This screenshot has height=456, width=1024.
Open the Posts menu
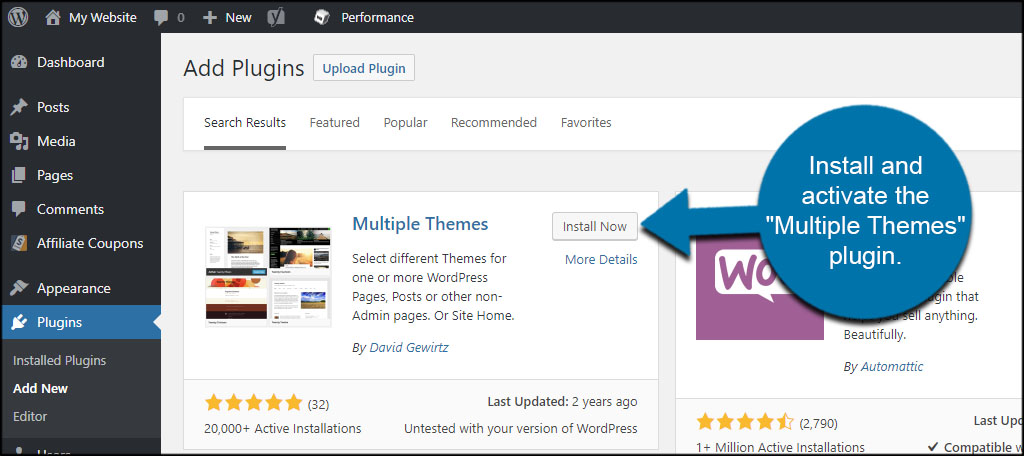pyautogui.click(x=53, y=107)
